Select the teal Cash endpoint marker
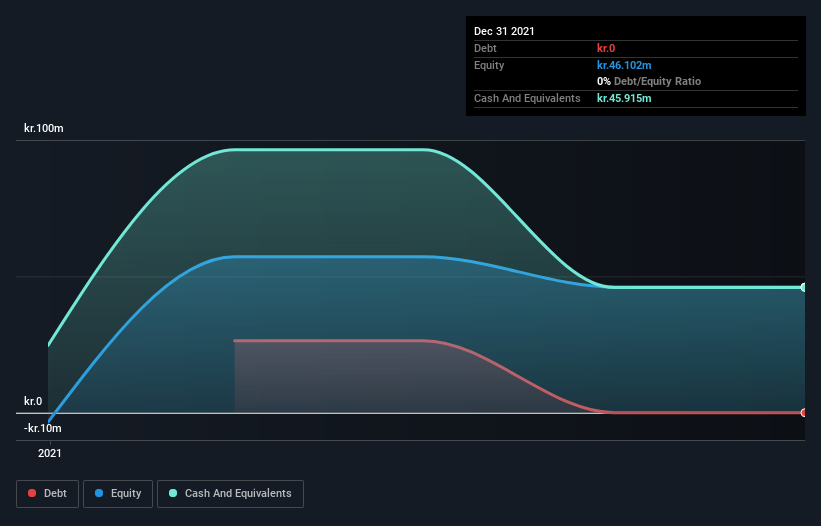Viewport: 821px width, 526px height. tap(804, 287)
